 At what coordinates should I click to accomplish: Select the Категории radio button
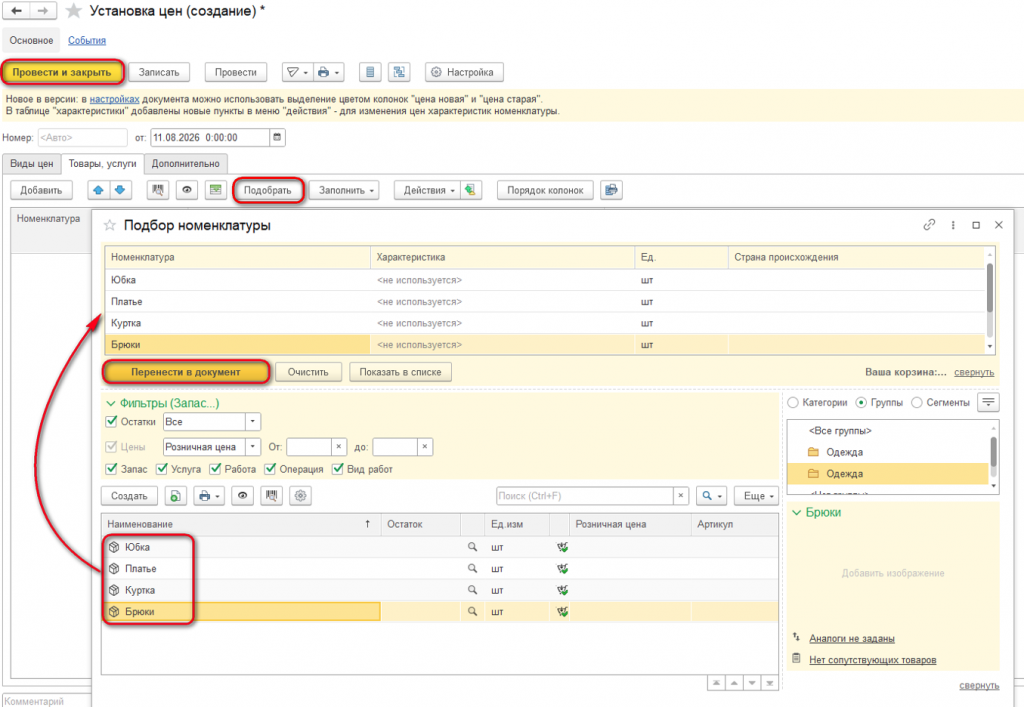coord(793,403)
